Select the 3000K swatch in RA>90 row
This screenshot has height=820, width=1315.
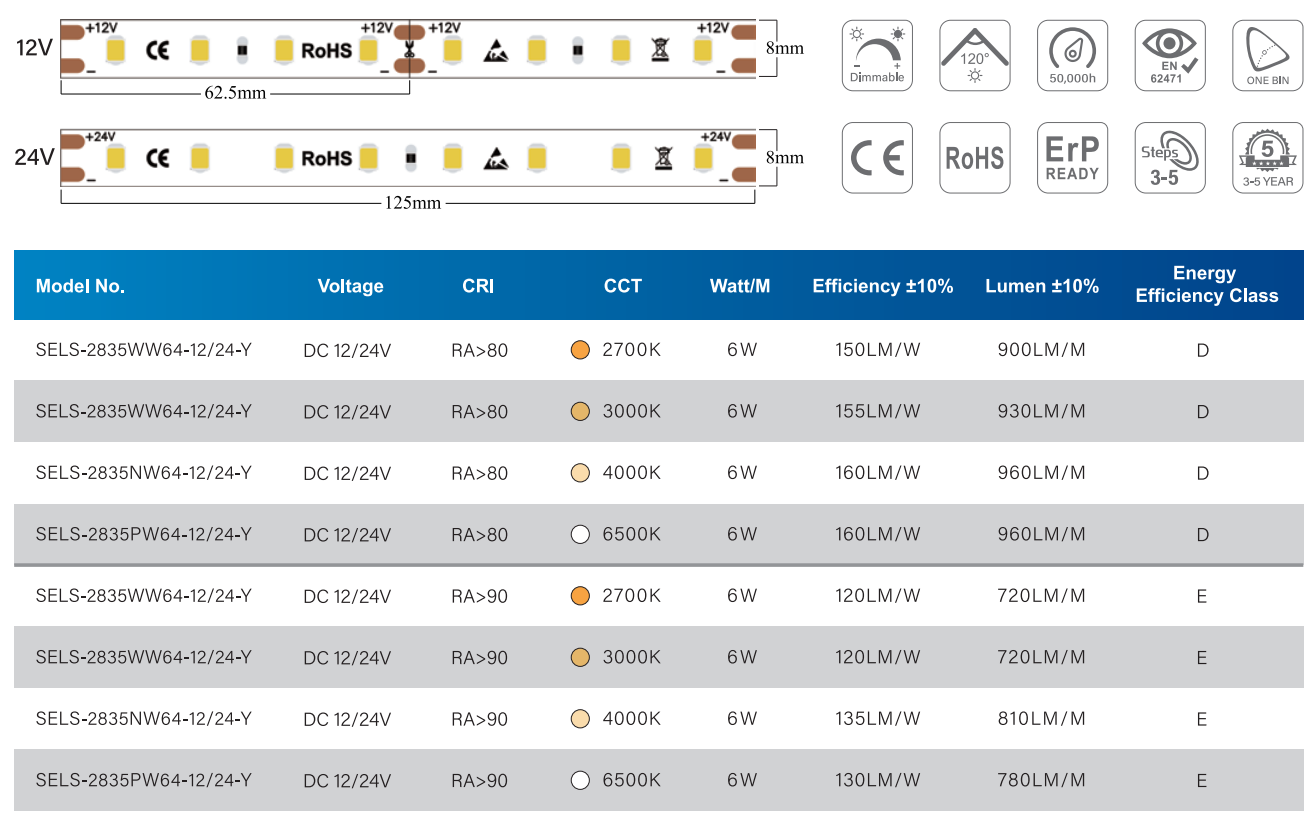click(580, 657)
